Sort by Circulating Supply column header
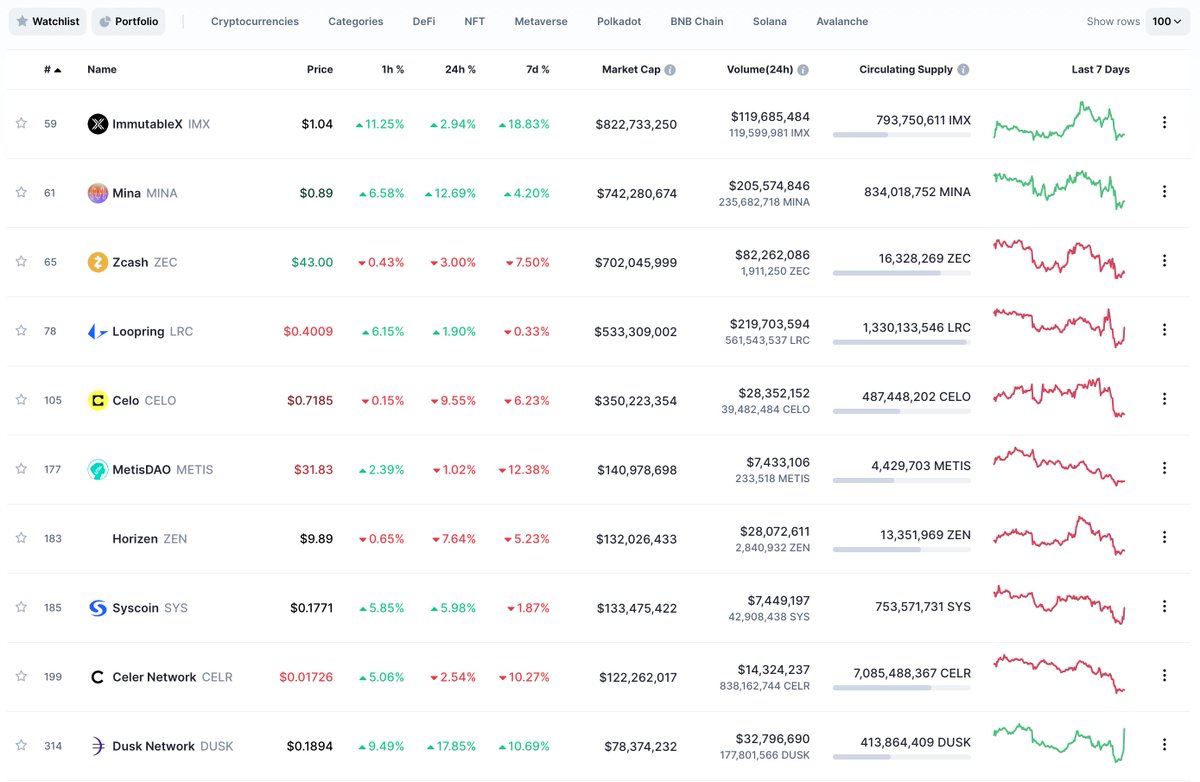This screenshot has width=1200, height=782. (906, 70)
